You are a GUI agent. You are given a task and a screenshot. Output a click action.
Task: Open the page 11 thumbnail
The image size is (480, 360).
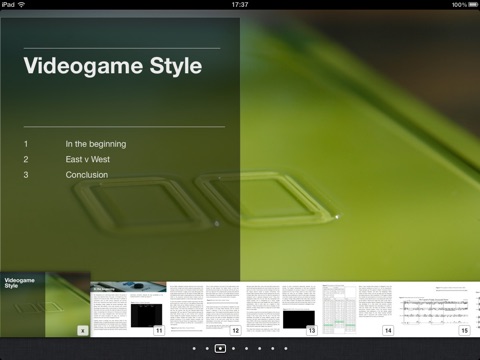point(128,309)
